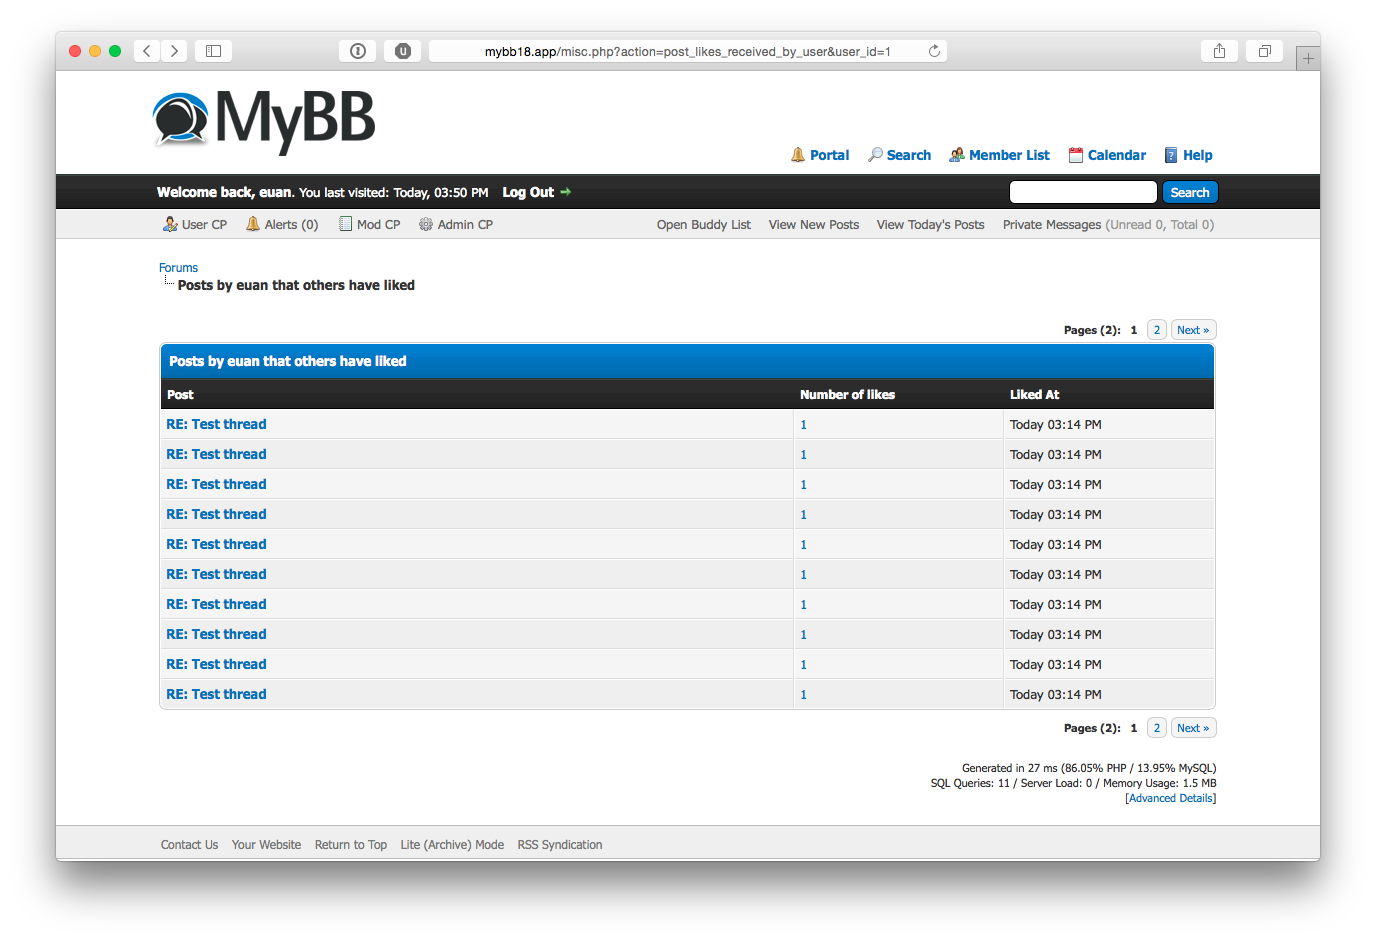Click the Portal bell icon

pyautogui.click(x=798, y=155)
